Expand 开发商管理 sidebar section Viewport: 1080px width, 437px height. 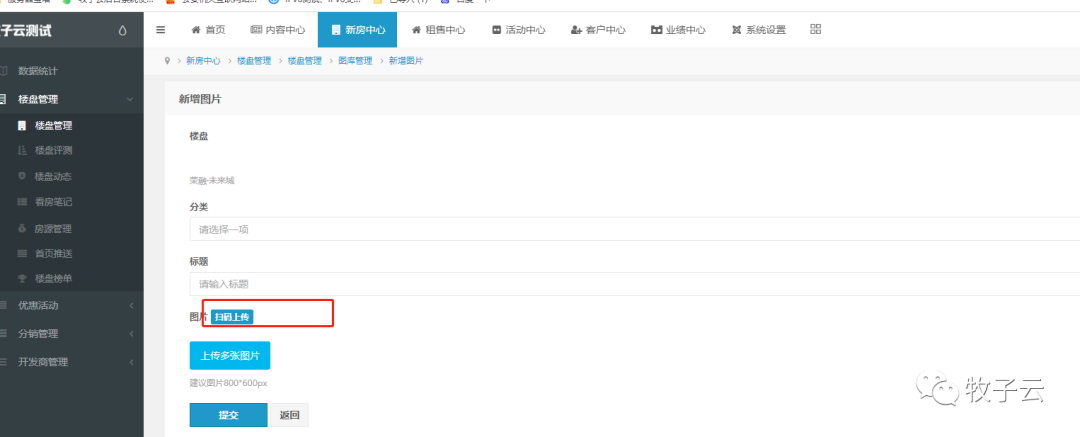click(x=72, y=362)
